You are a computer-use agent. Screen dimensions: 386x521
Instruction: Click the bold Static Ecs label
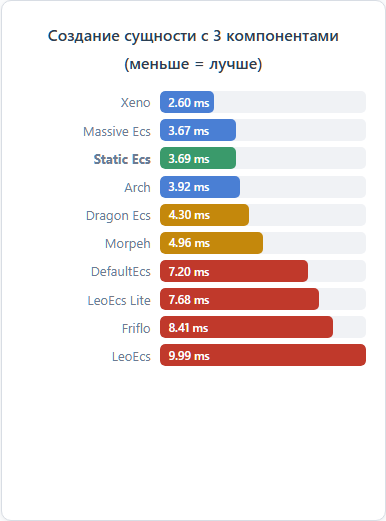coord(122,159)
